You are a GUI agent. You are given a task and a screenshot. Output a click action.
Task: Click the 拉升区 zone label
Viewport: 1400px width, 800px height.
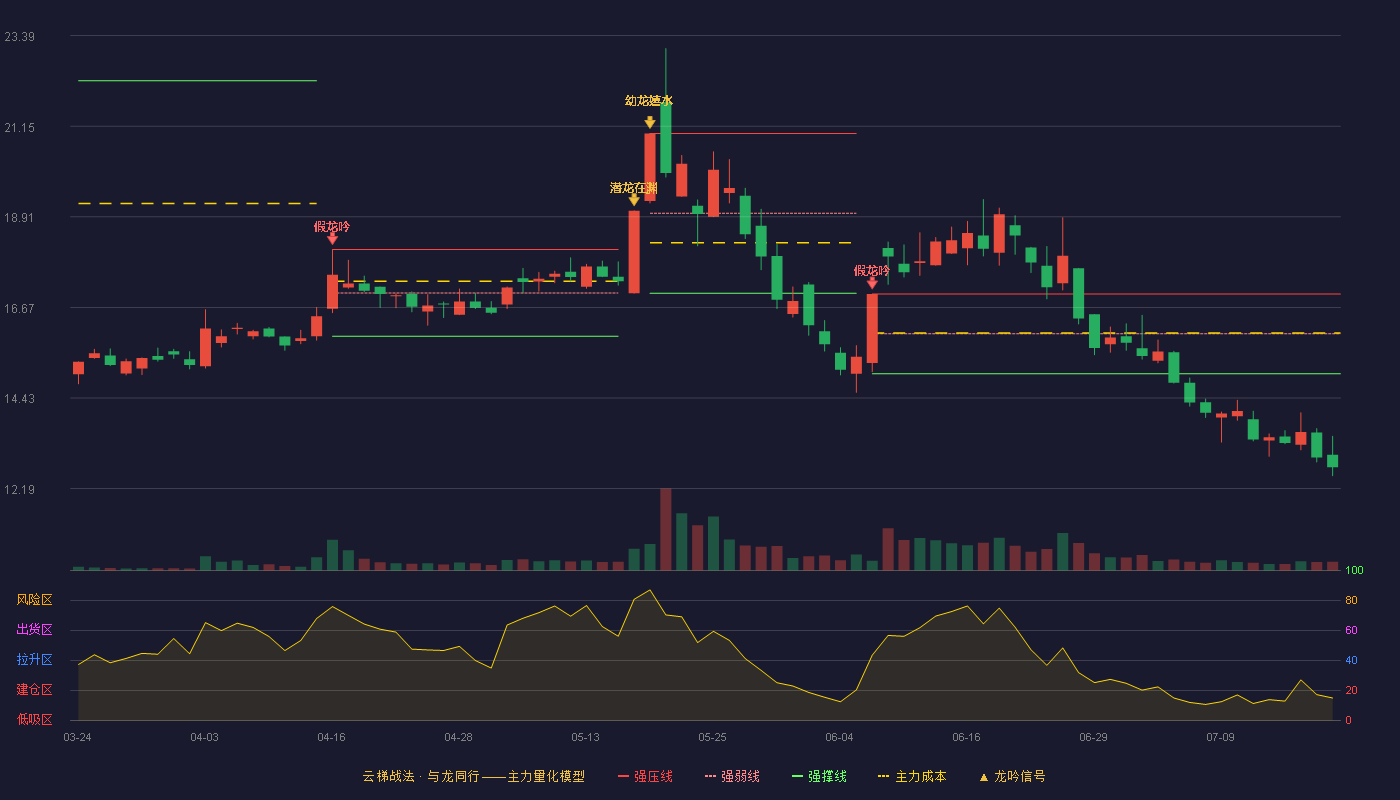[34, 660]
